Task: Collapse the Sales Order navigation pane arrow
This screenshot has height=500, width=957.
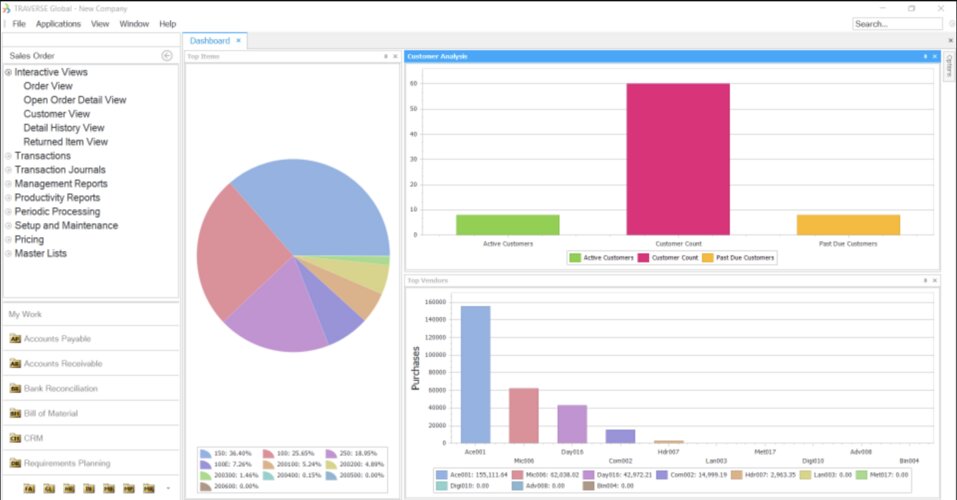Action: 167,56
